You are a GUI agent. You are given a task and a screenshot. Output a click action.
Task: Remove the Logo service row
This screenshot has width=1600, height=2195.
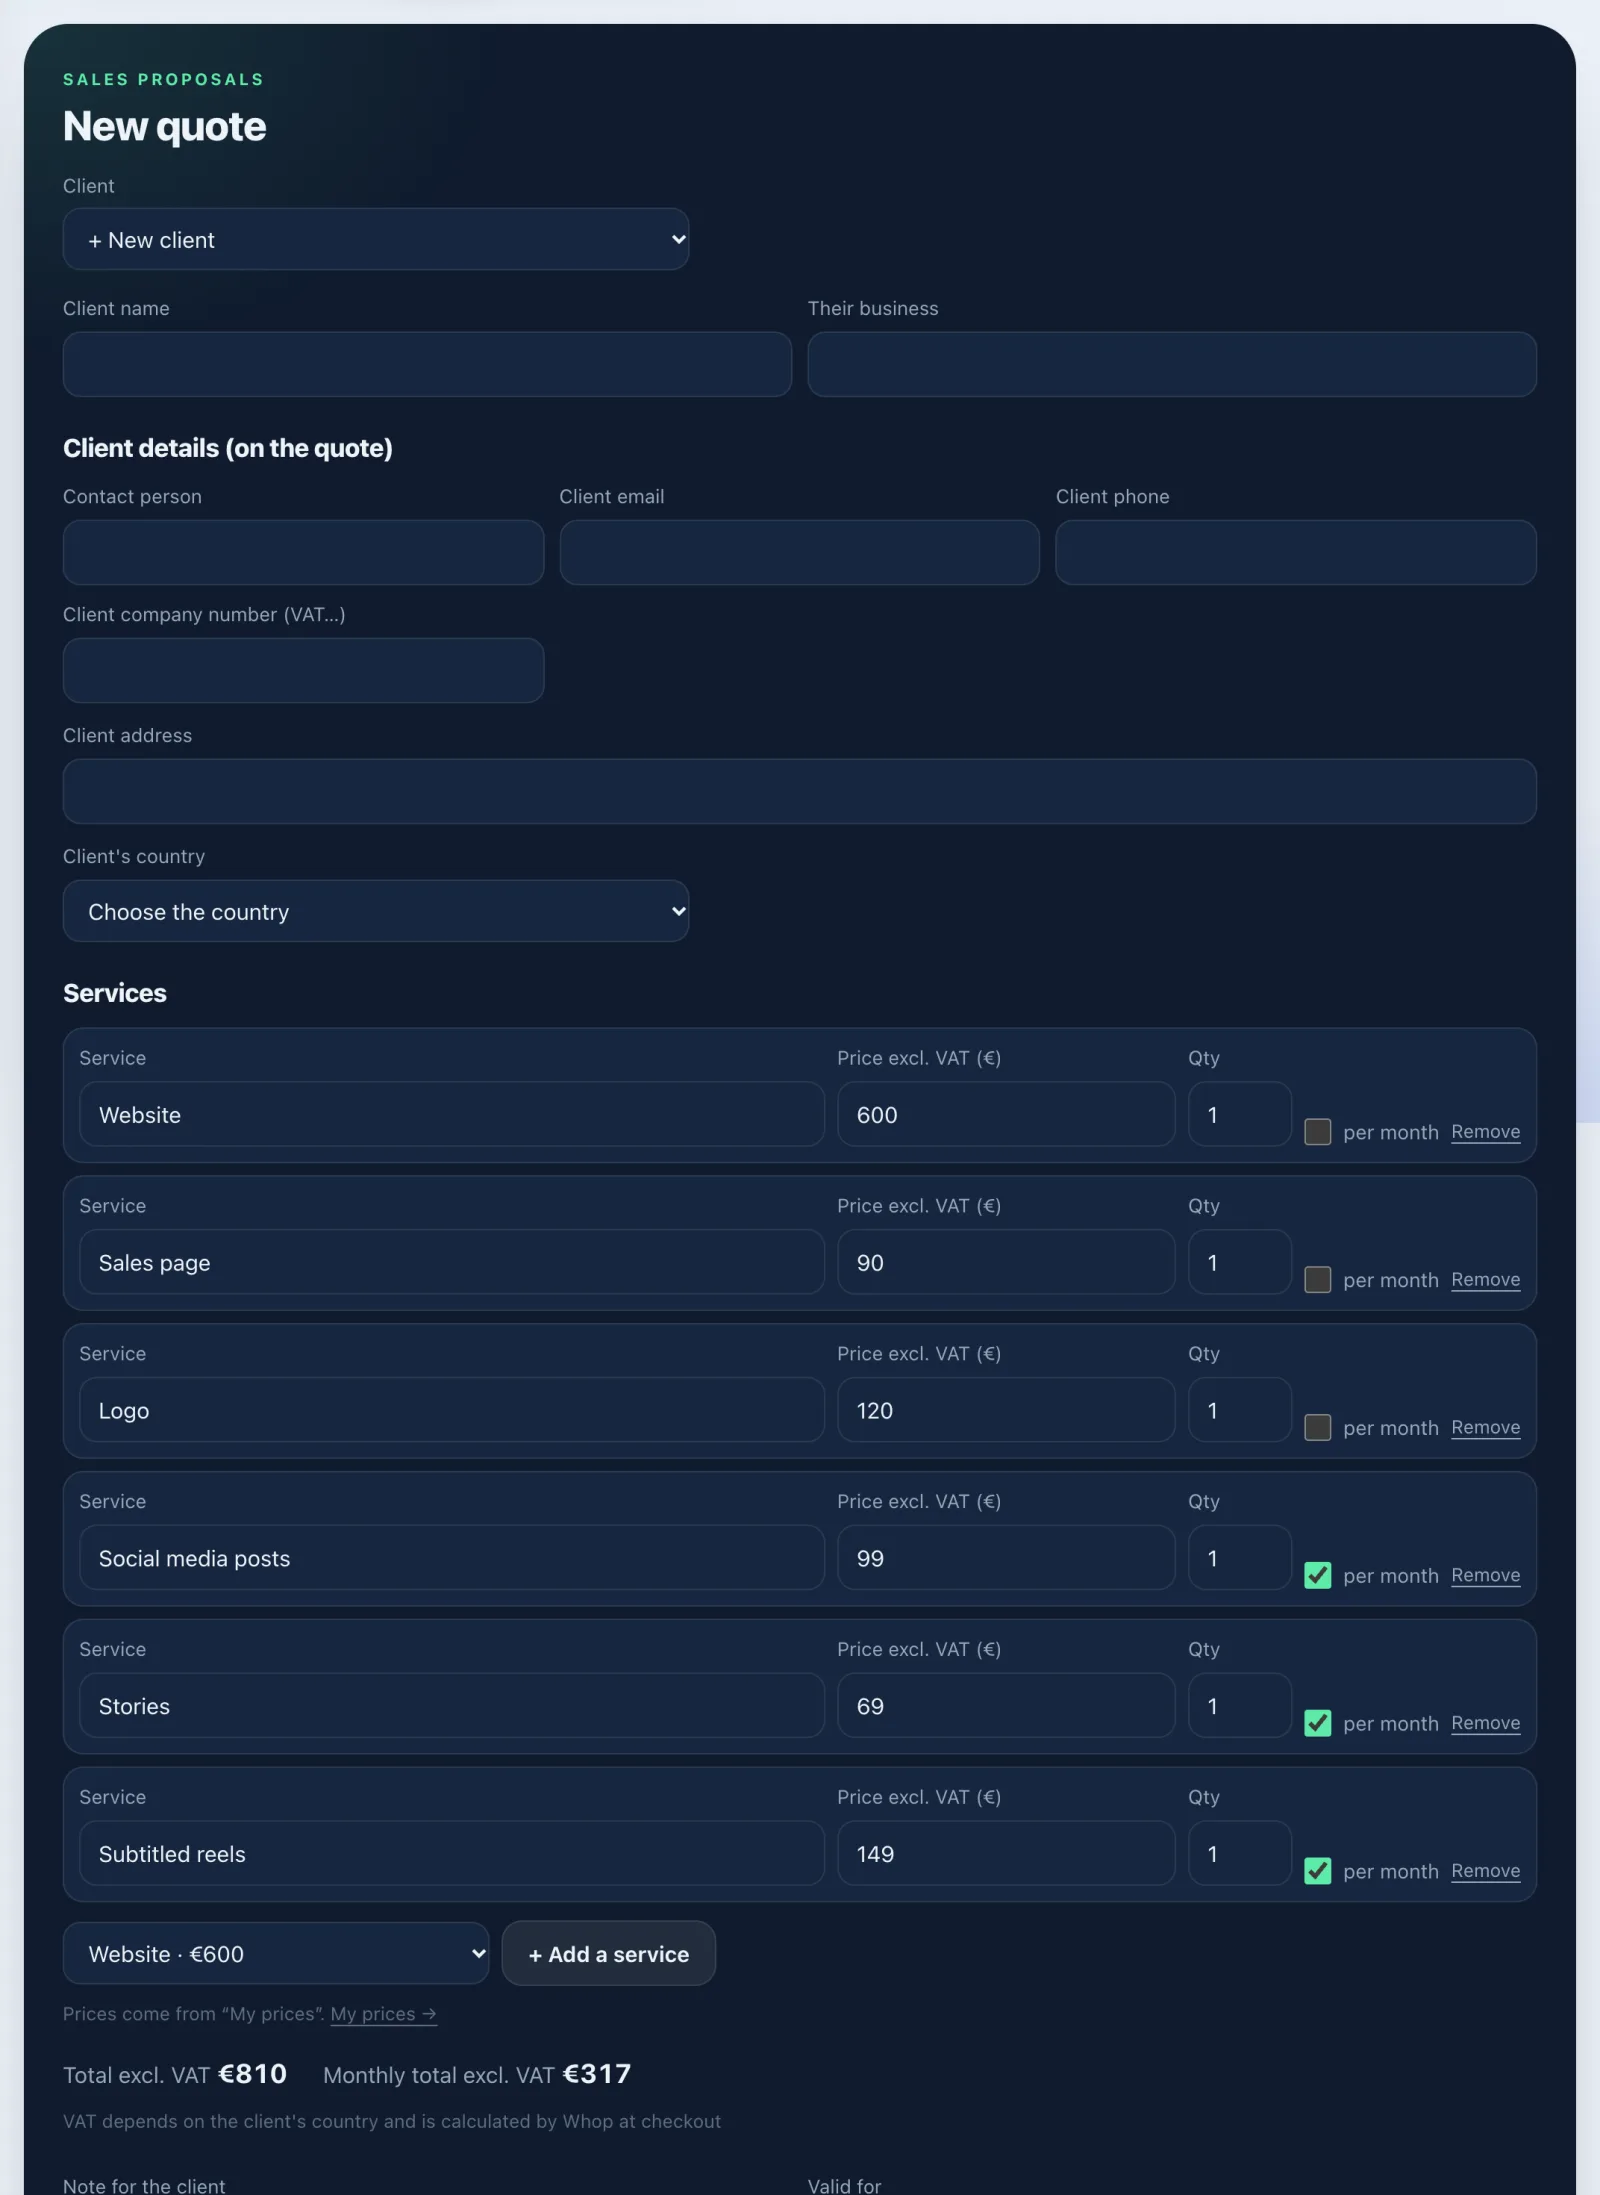pyautogui.click(x=1485, y=1427)
